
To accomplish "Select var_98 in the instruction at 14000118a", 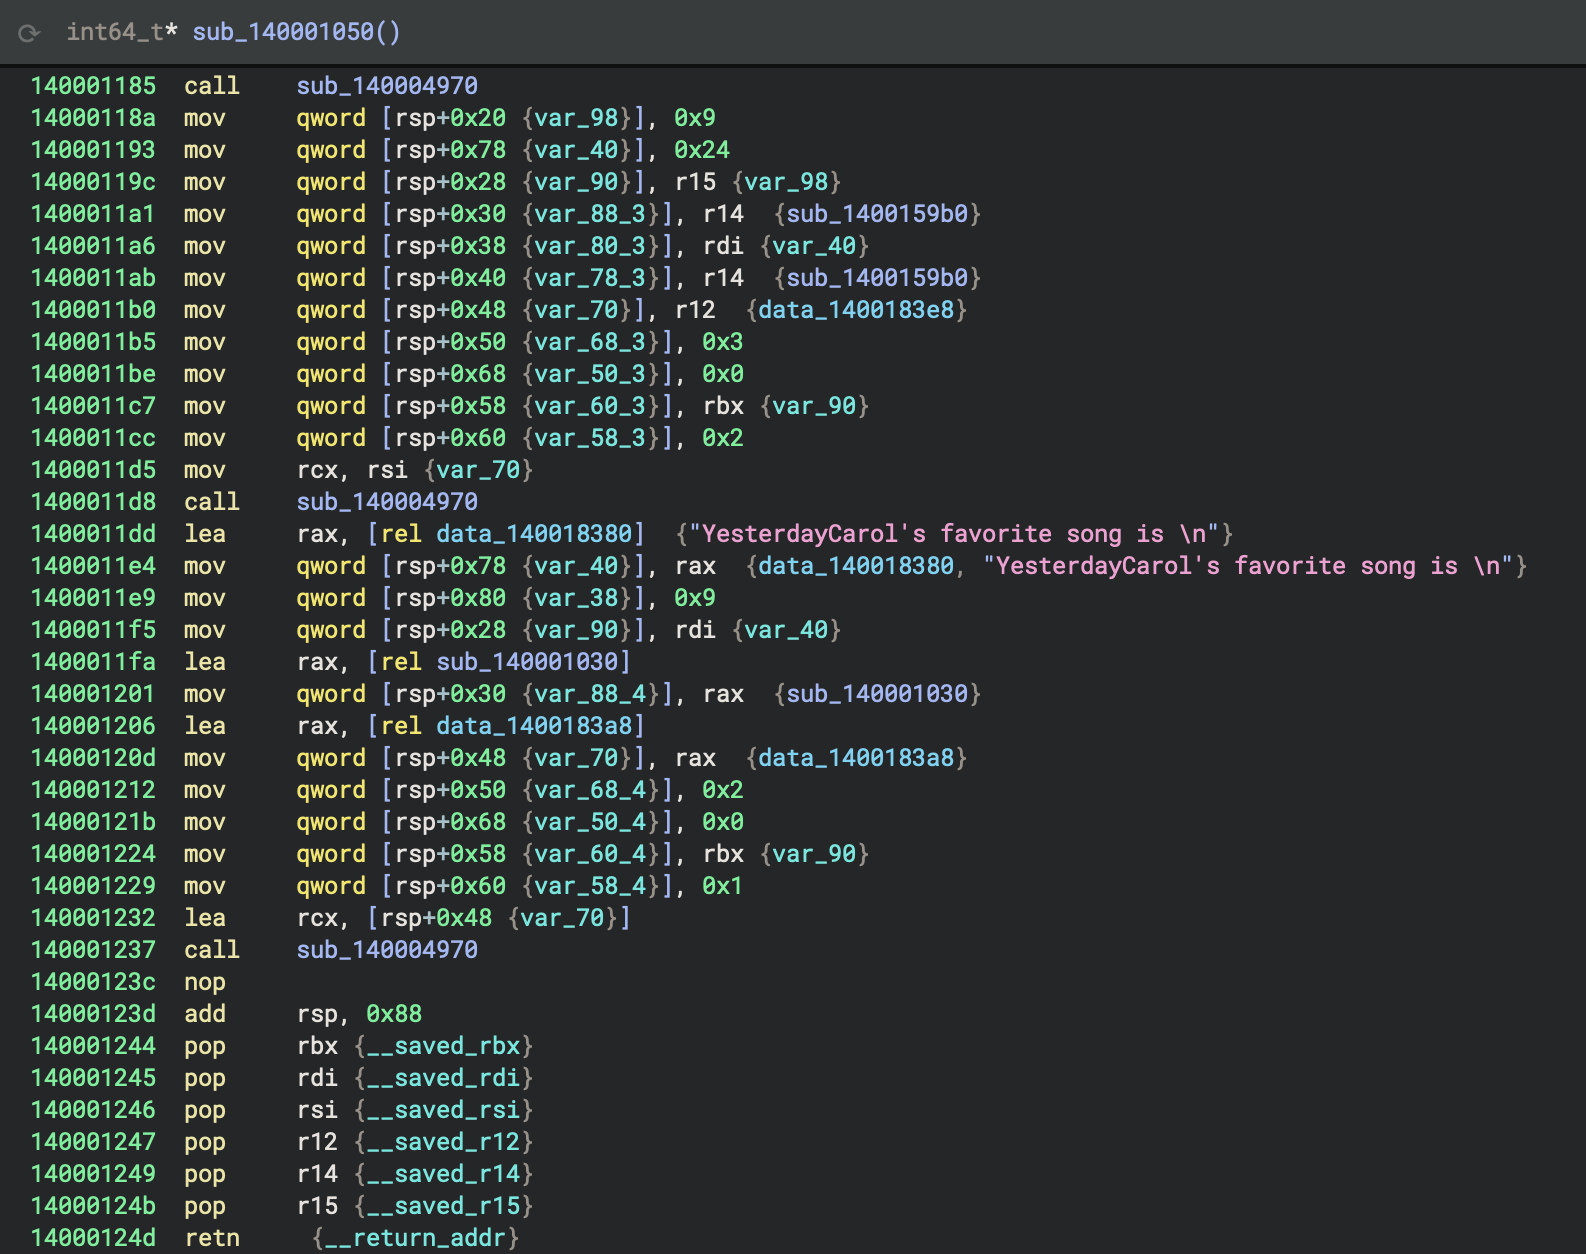I will pyautogui.click(x=576, y=118).
